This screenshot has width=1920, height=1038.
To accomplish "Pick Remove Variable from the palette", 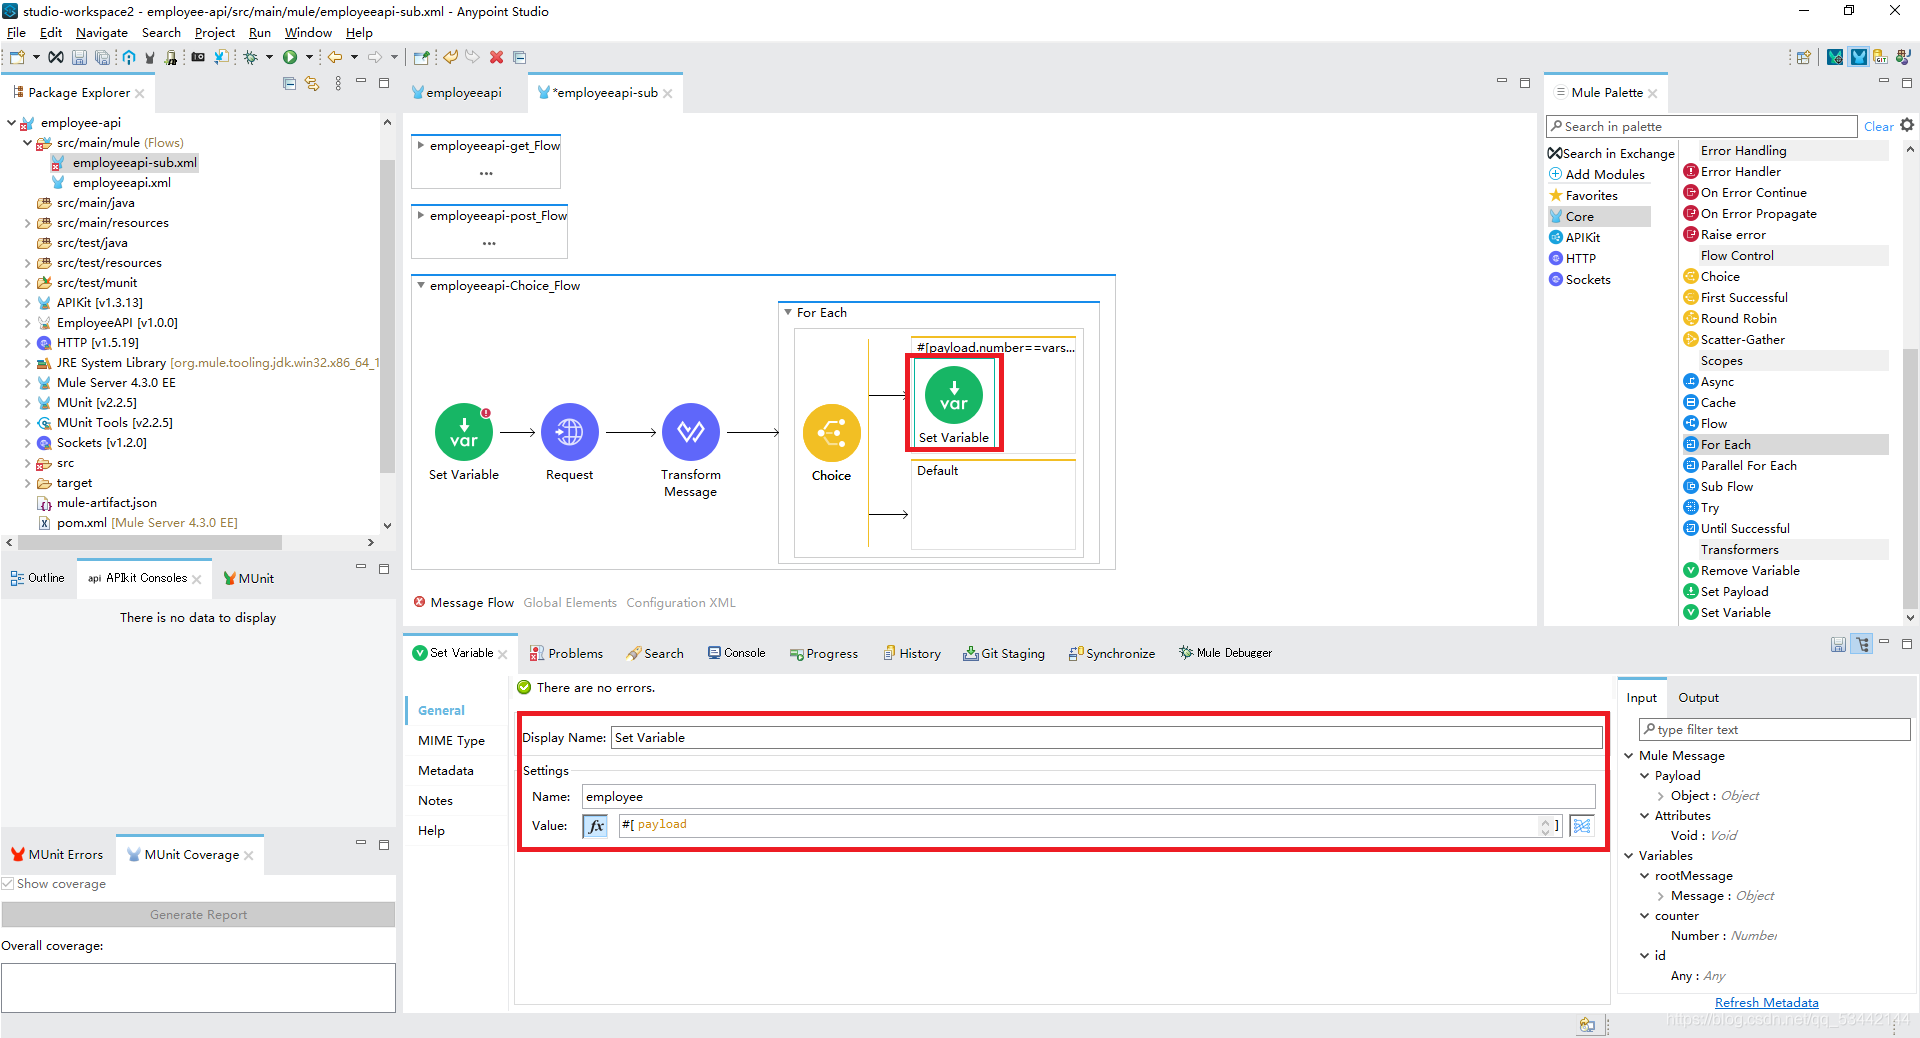I will pyautogui.click(x=1750, y=571).
